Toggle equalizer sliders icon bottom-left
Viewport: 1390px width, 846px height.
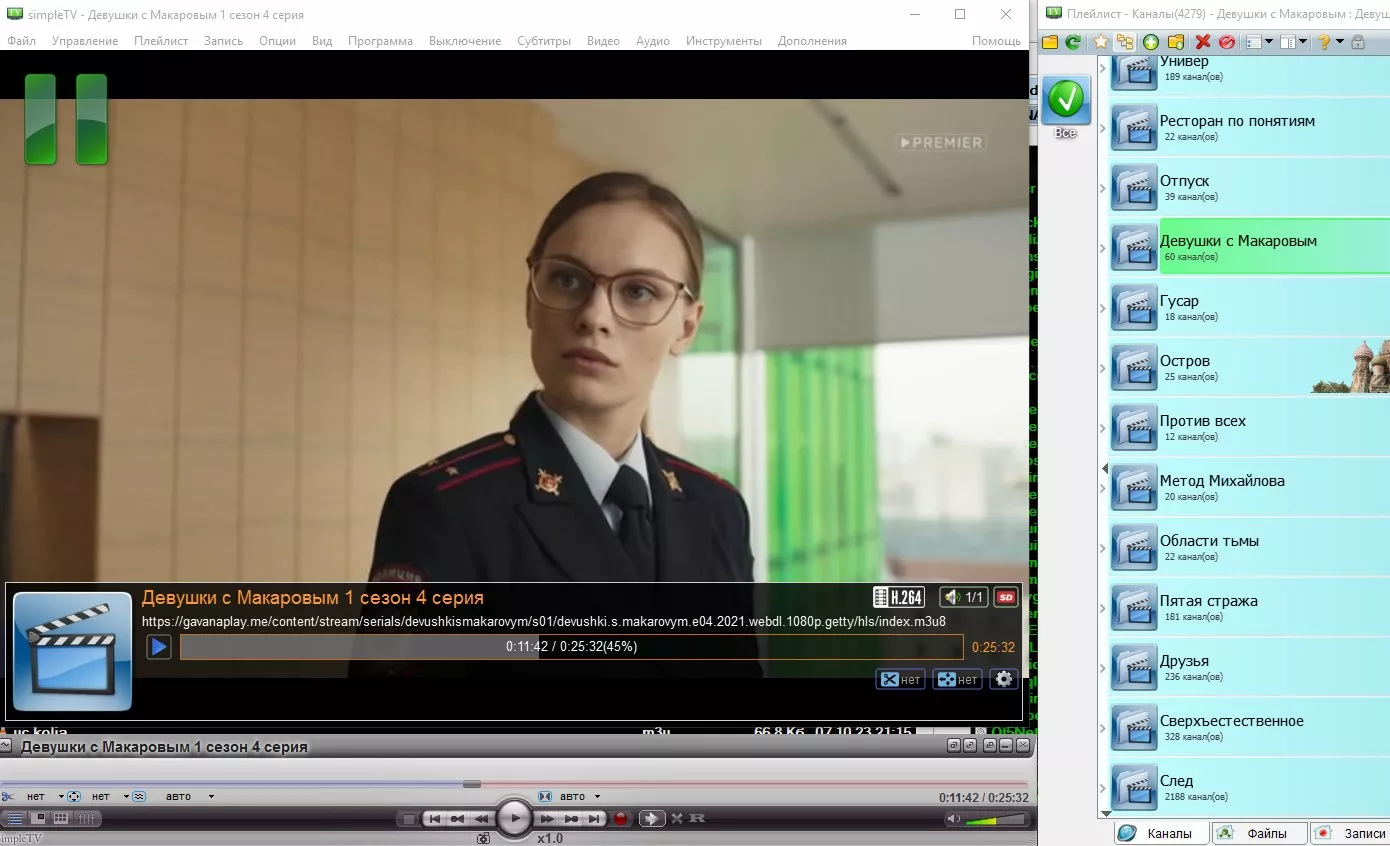pos(87,819)
